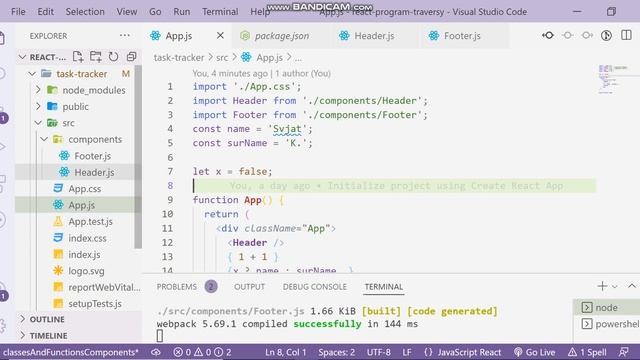
Task: Open Explorer views and more actions menu
Action: click(x=125, y=36)
